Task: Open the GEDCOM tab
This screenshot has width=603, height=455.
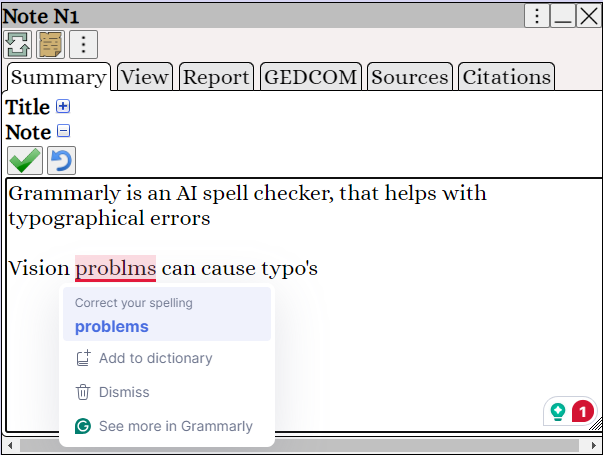Action: pyautogui.click(x=311, y=77)
